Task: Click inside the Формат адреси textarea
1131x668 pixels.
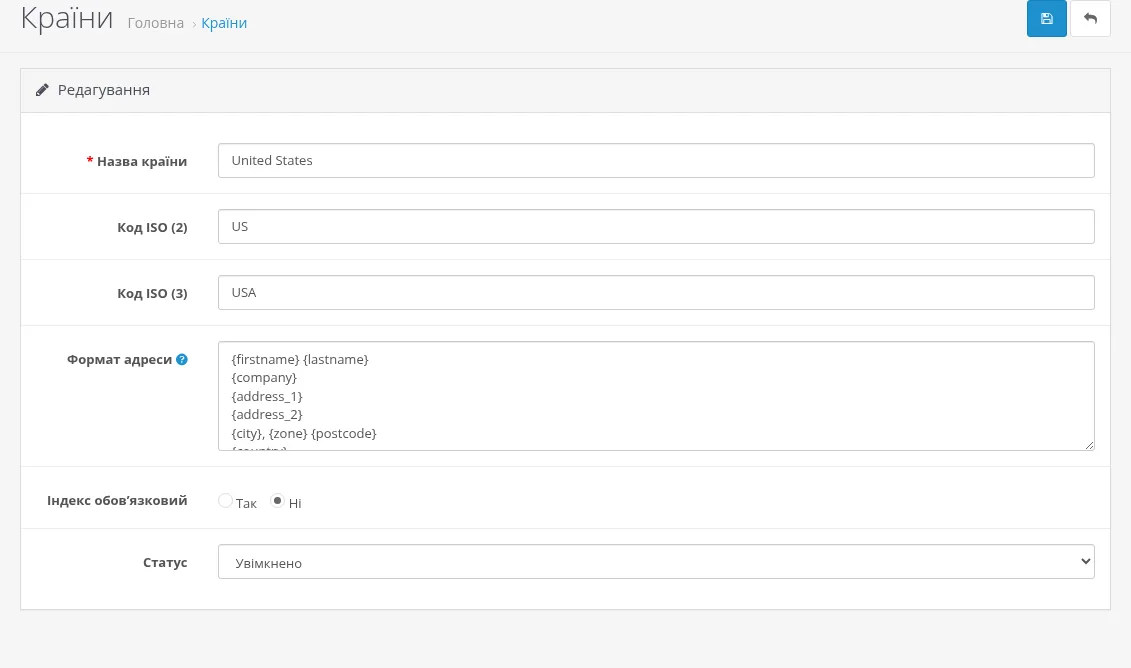Action: 656,396
